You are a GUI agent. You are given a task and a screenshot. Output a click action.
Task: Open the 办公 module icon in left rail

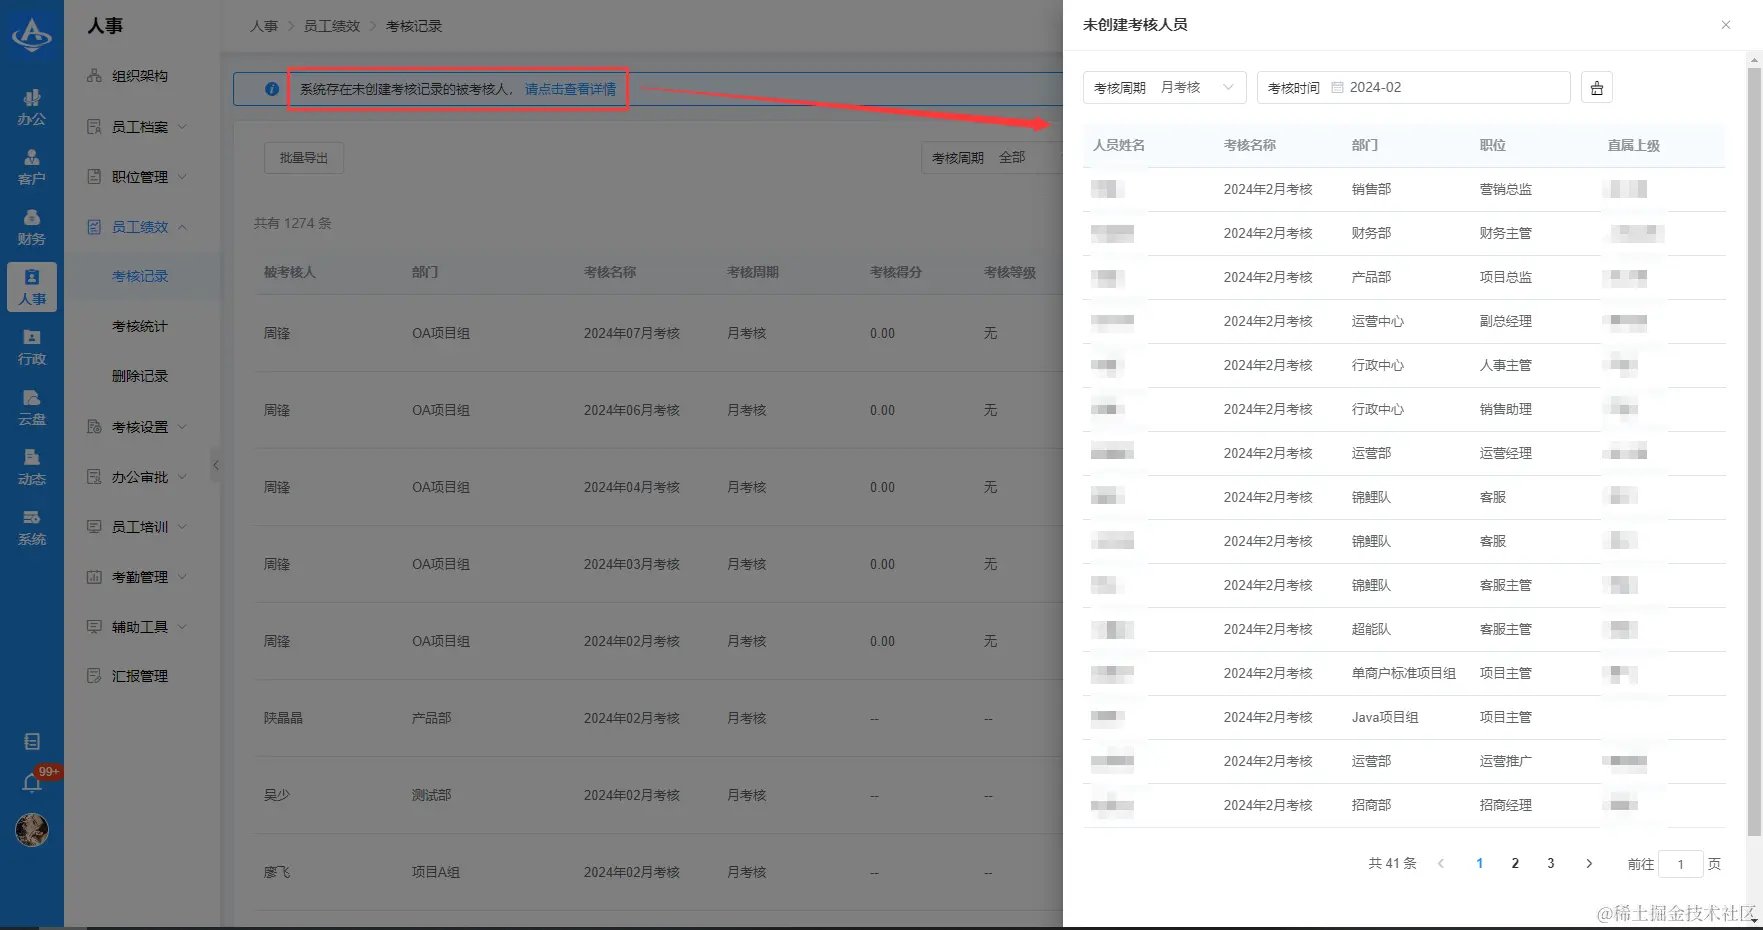(x=32, y=107)
